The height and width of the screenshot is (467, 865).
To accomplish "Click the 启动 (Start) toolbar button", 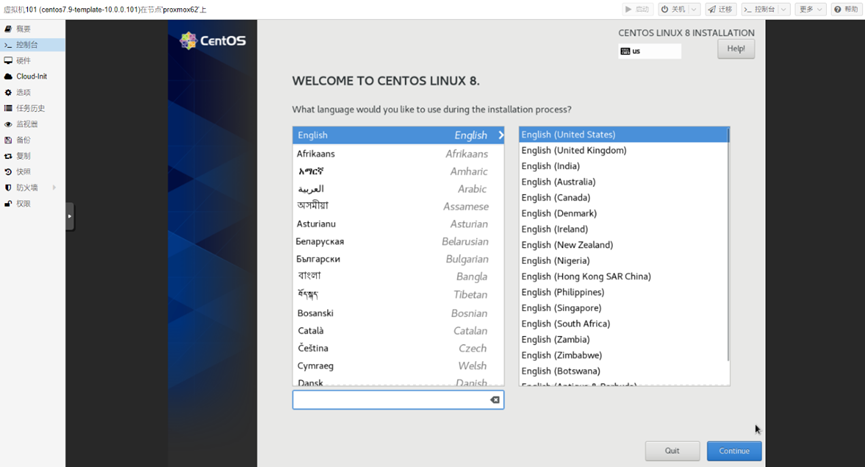I will tap(637, 9).
